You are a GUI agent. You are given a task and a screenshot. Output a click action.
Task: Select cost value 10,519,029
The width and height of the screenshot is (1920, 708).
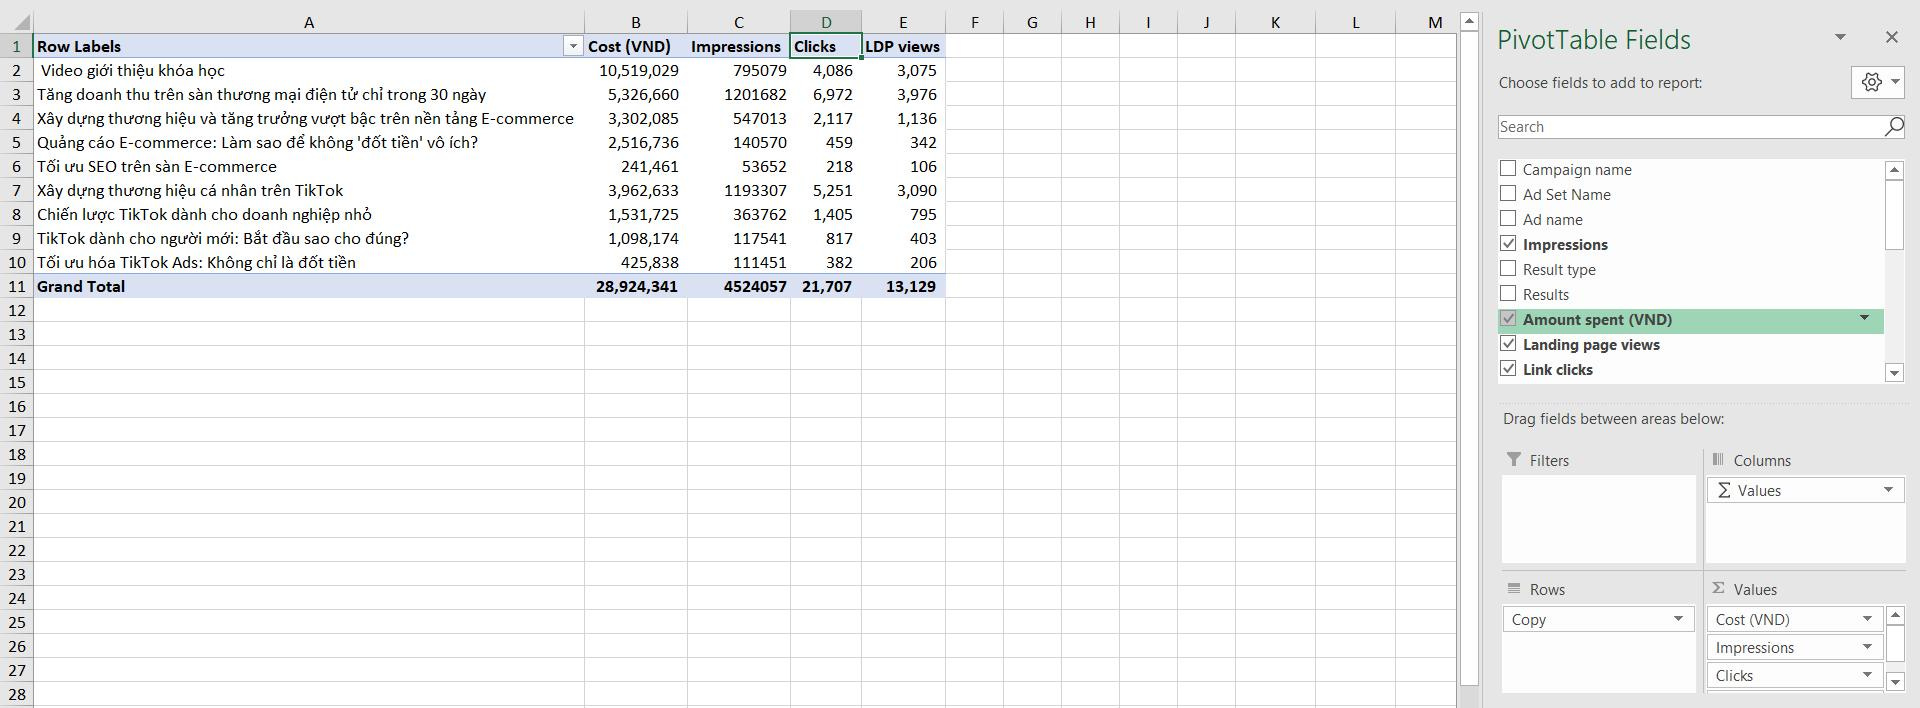(636, 70)
